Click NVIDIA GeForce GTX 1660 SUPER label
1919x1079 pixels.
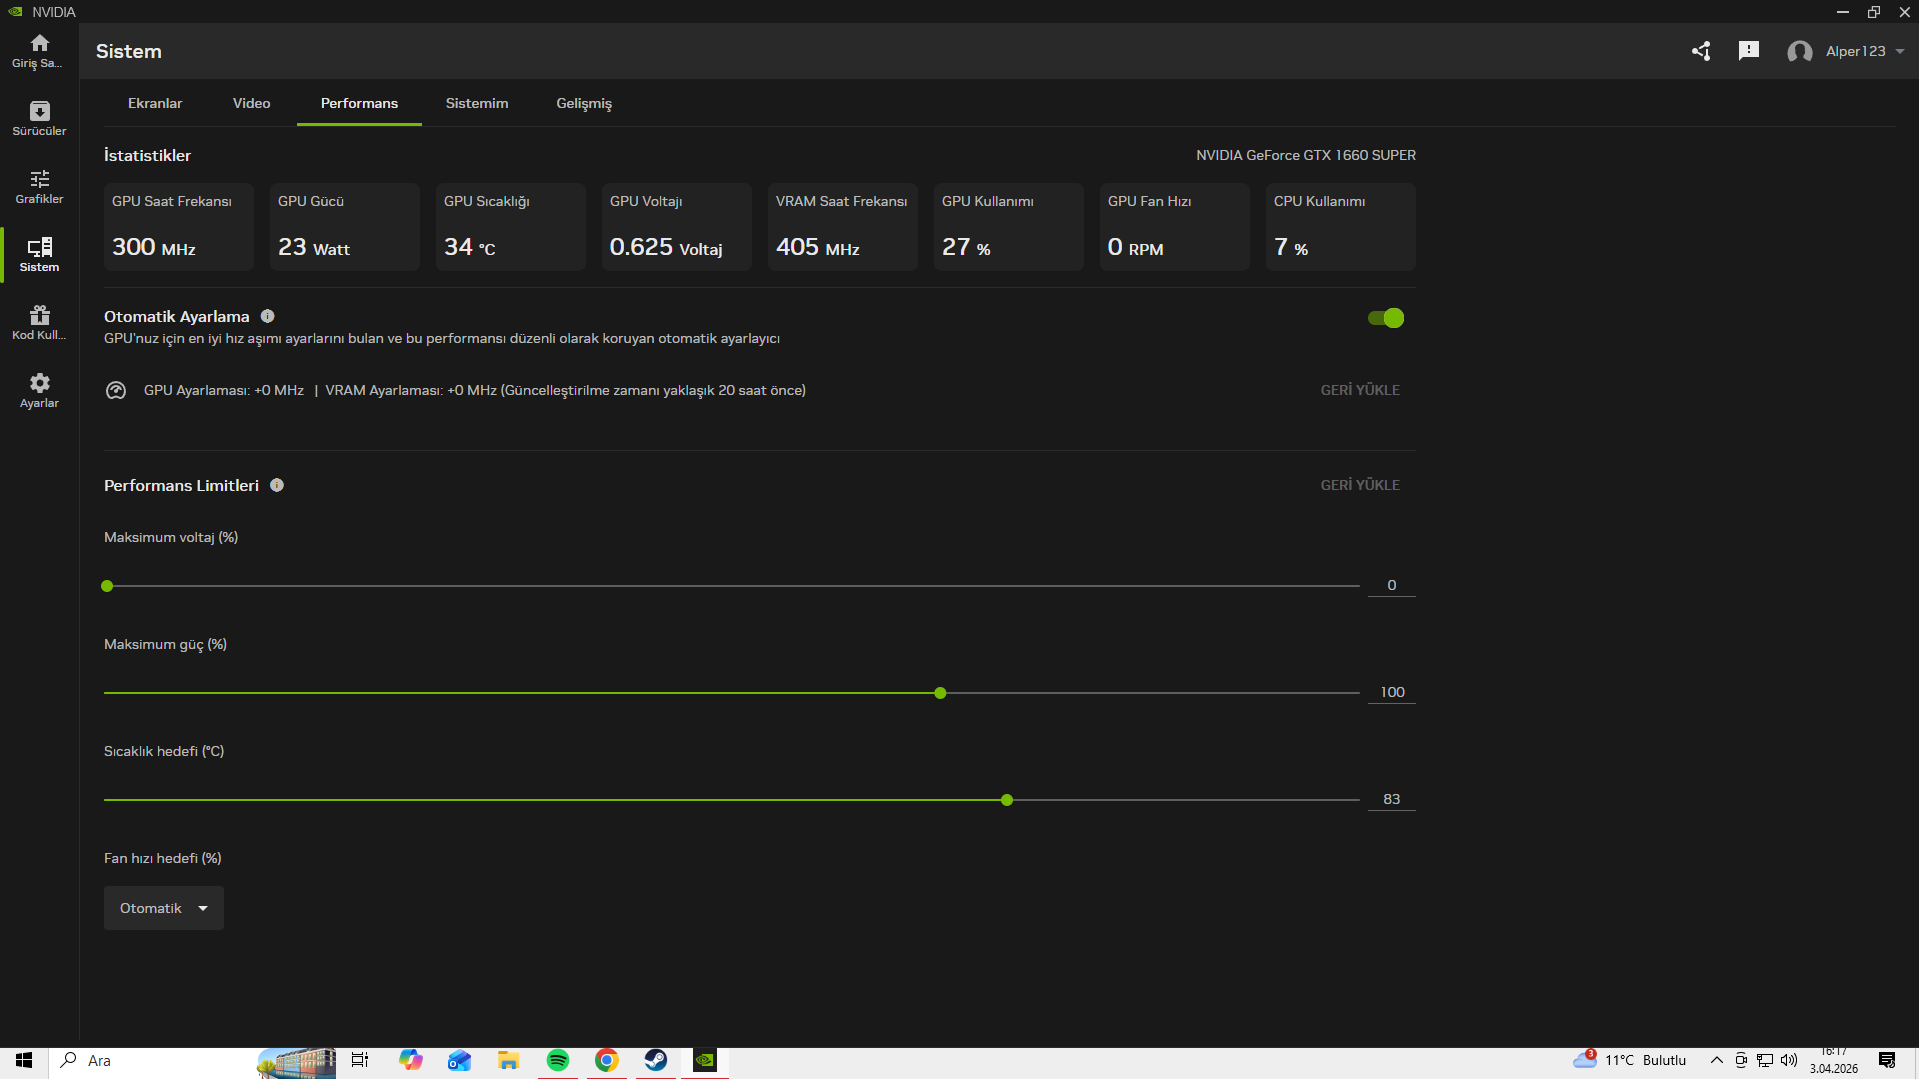click(1306, 155)
